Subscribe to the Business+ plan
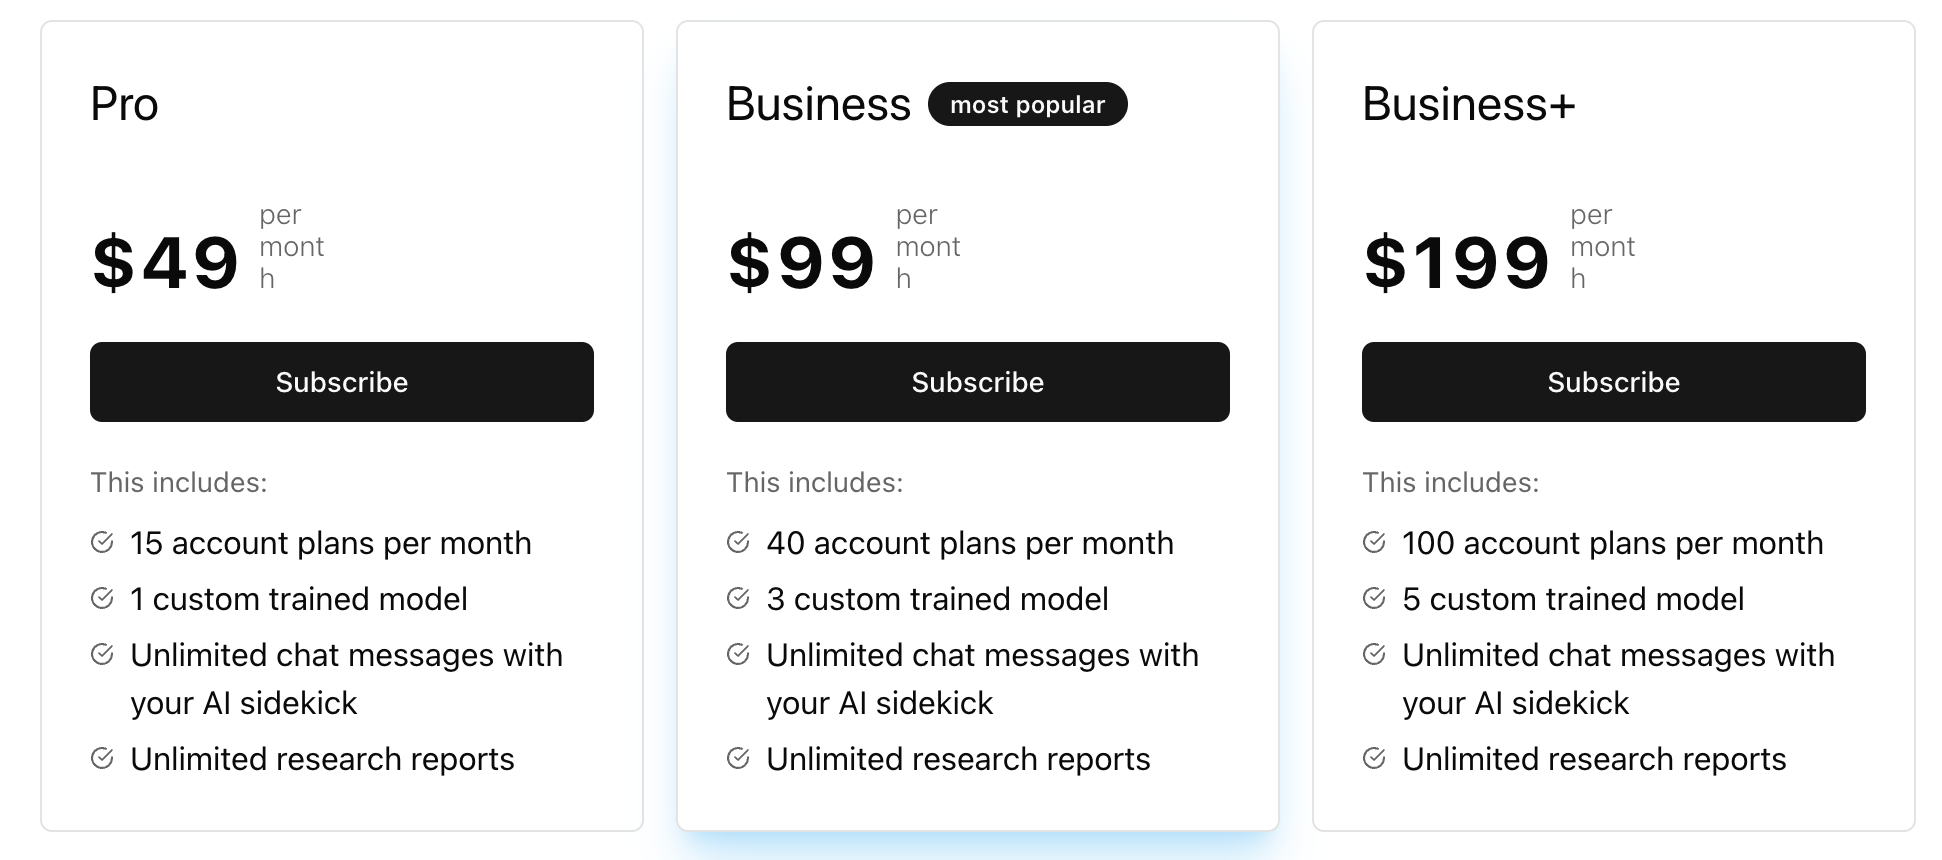Screen dimensions: 1942x860 click(1613, 382)
